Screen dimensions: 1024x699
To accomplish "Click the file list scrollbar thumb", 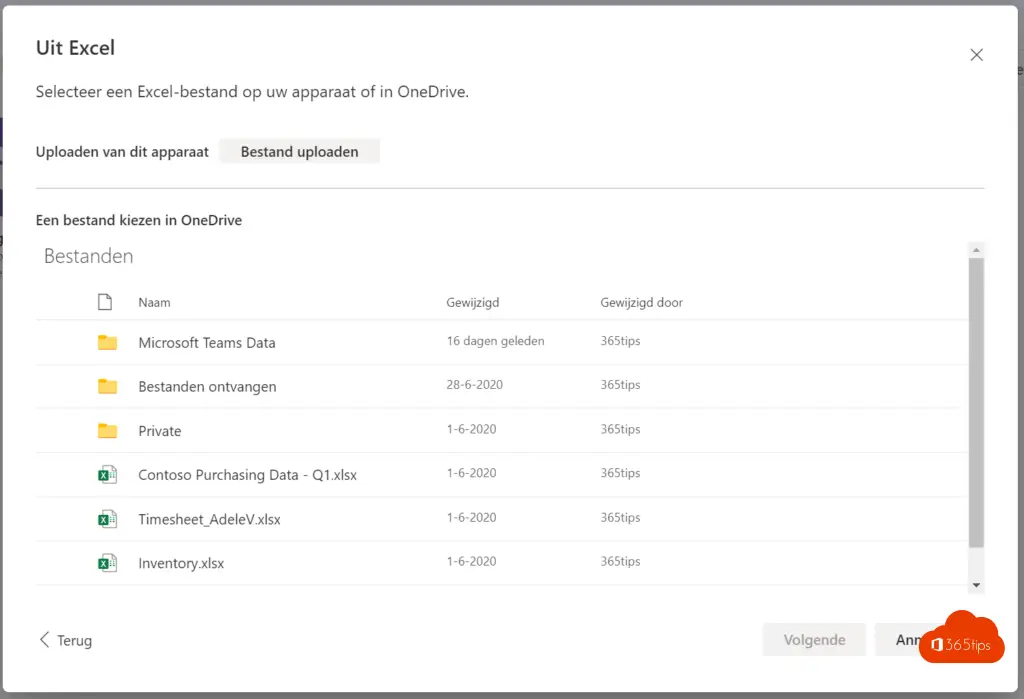I will coord(976,402).
